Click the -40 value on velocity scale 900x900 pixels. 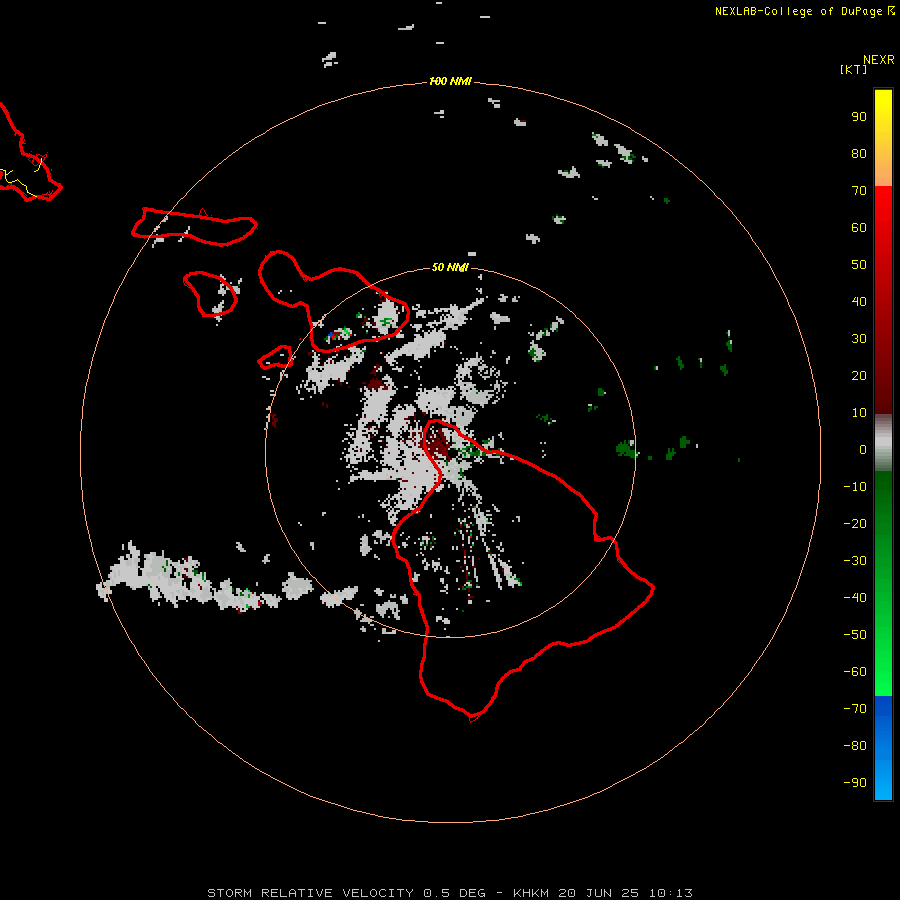[855, 598]
